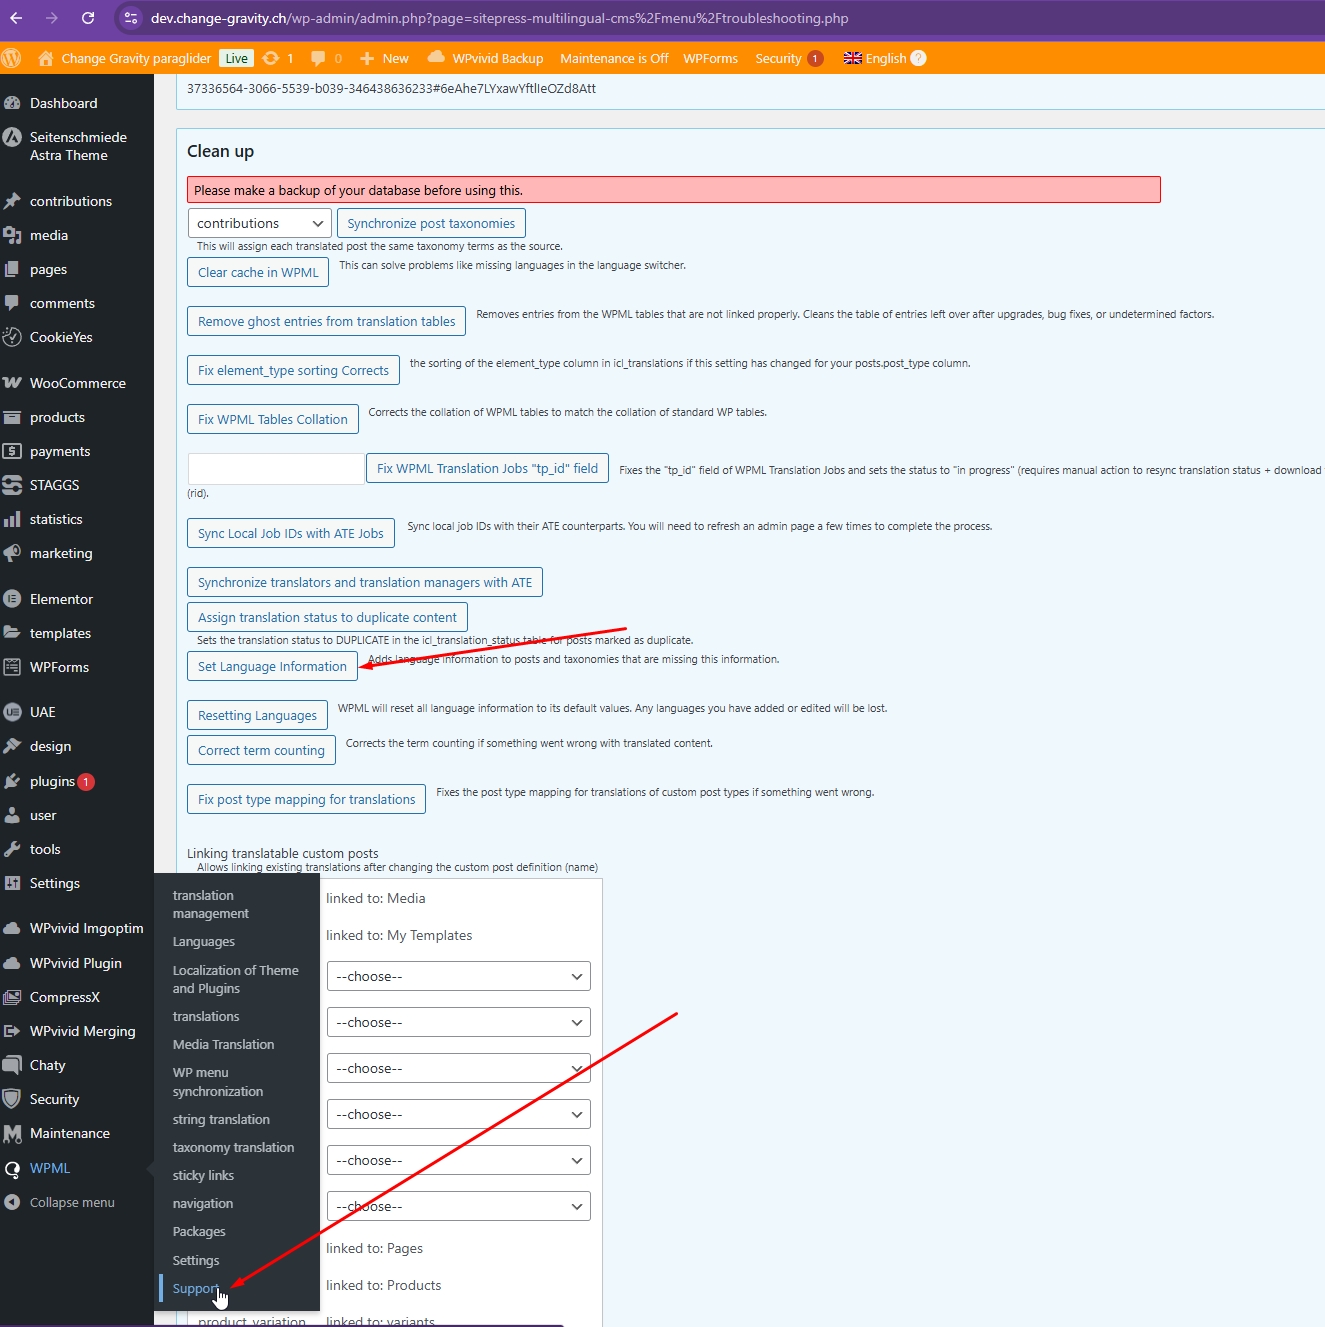Click Fix post type mapping for translations
The image size is (1325, 1327).
point(306,799)
